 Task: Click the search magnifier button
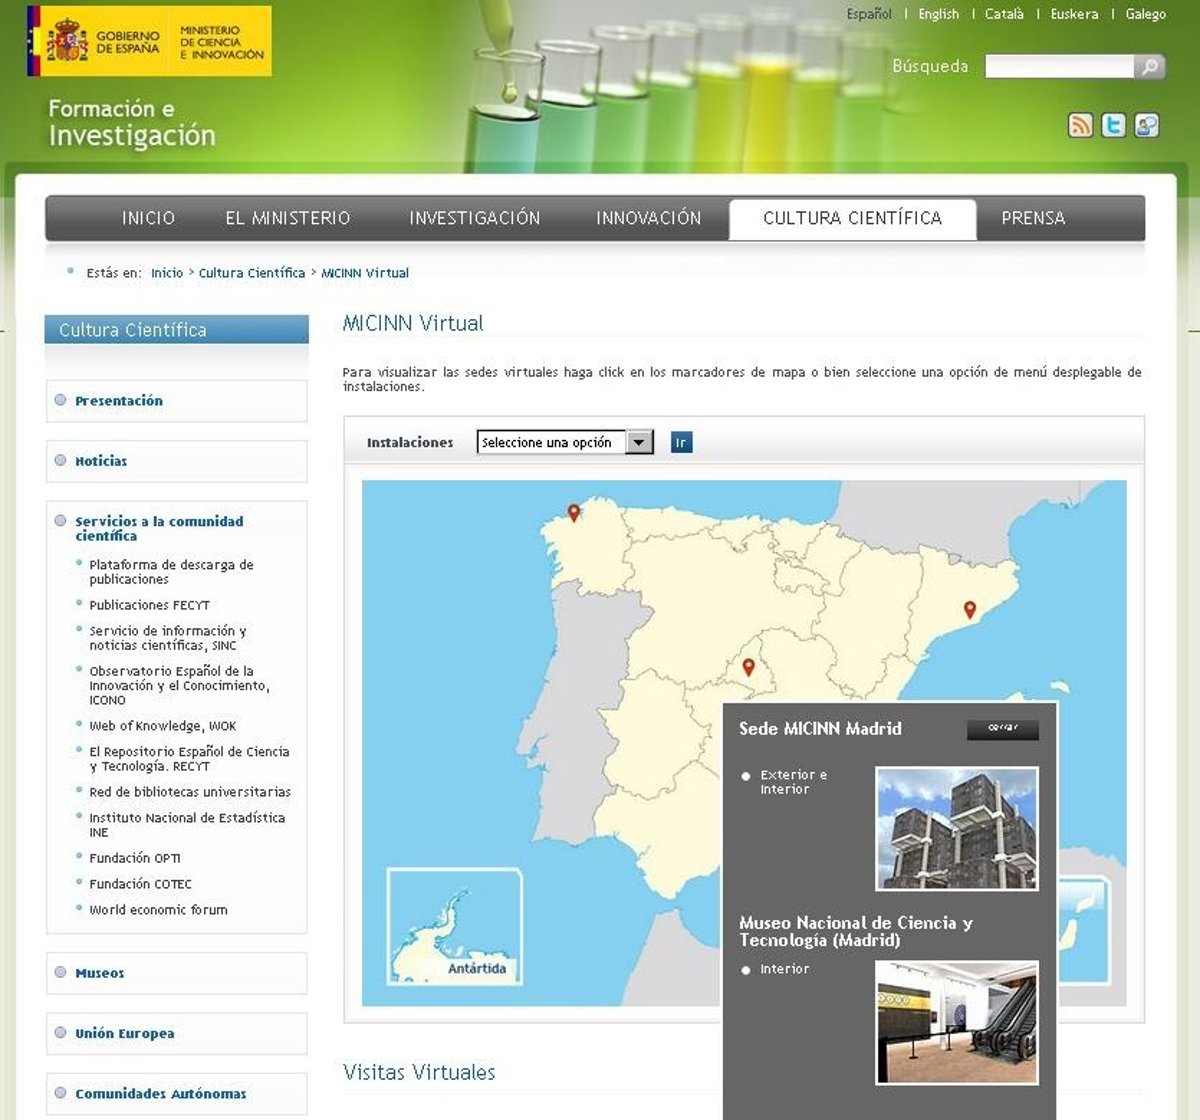click(x=1150, y=67)
